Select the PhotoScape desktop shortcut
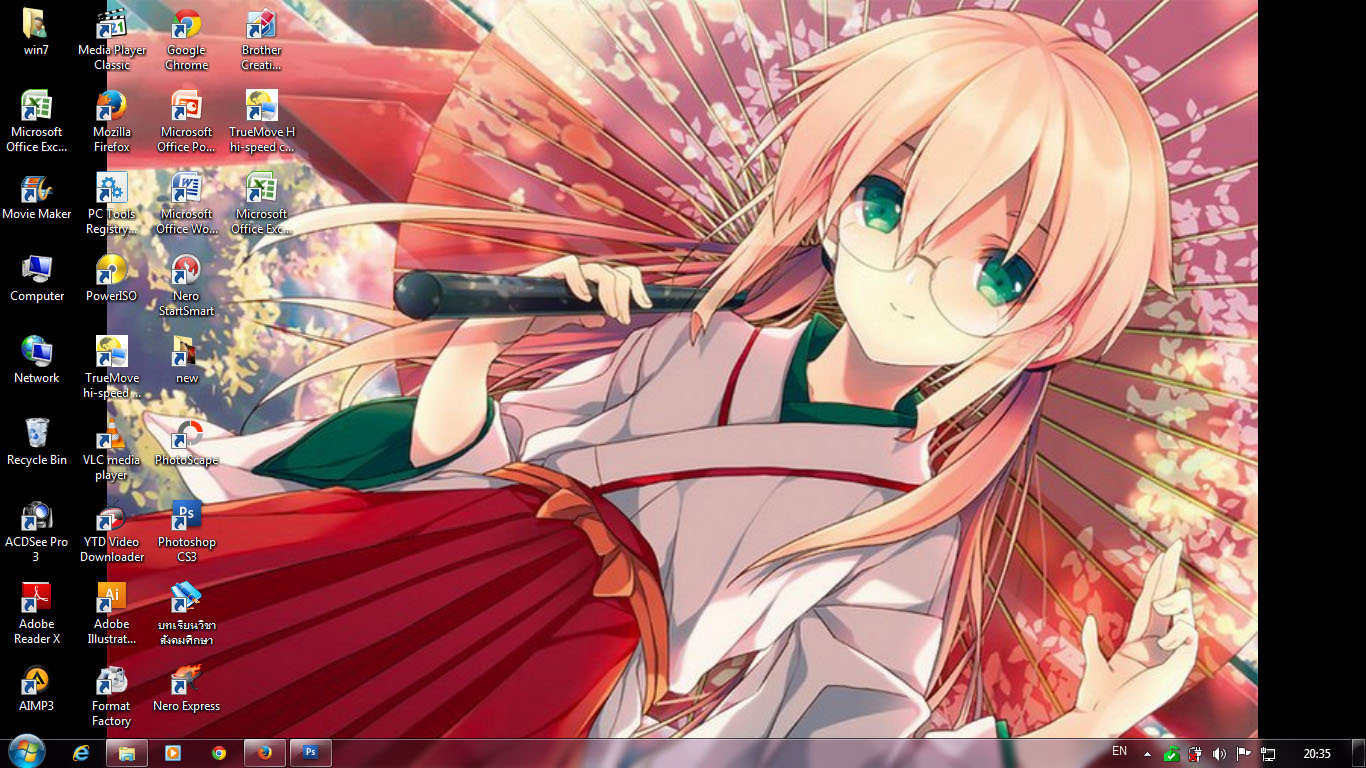Screen dimensions: 1366x768 point(187,443)
